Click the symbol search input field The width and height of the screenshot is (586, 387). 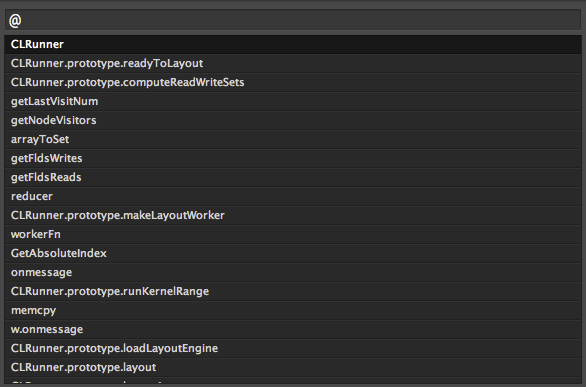(293, 20)
